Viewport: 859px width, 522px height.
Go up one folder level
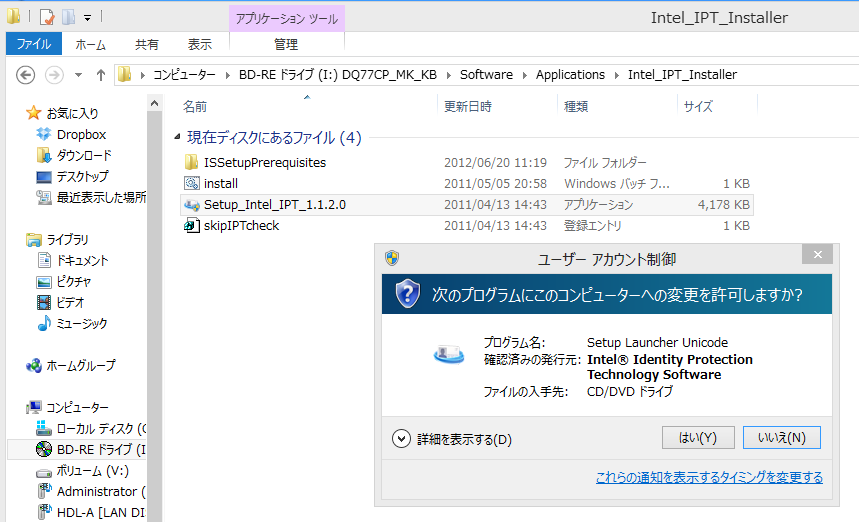(101, 75)
